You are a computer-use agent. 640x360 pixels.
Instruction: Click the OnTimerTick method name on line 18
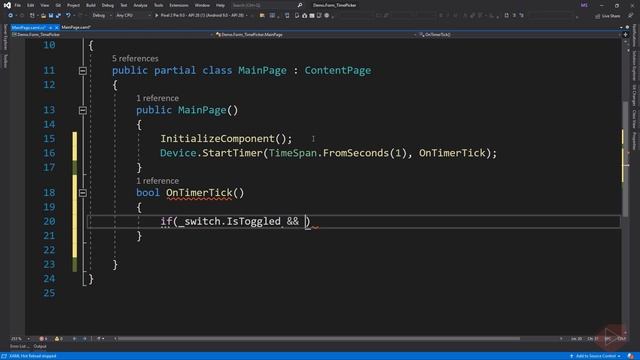coord(199,193)
